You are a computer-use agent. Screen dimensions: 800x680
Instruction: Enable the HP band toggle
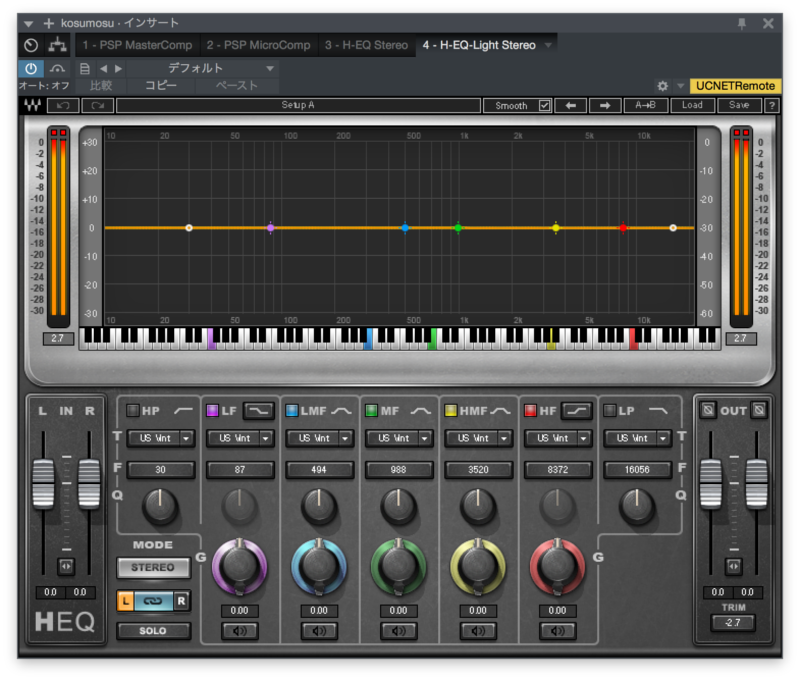tap(133, 410)
